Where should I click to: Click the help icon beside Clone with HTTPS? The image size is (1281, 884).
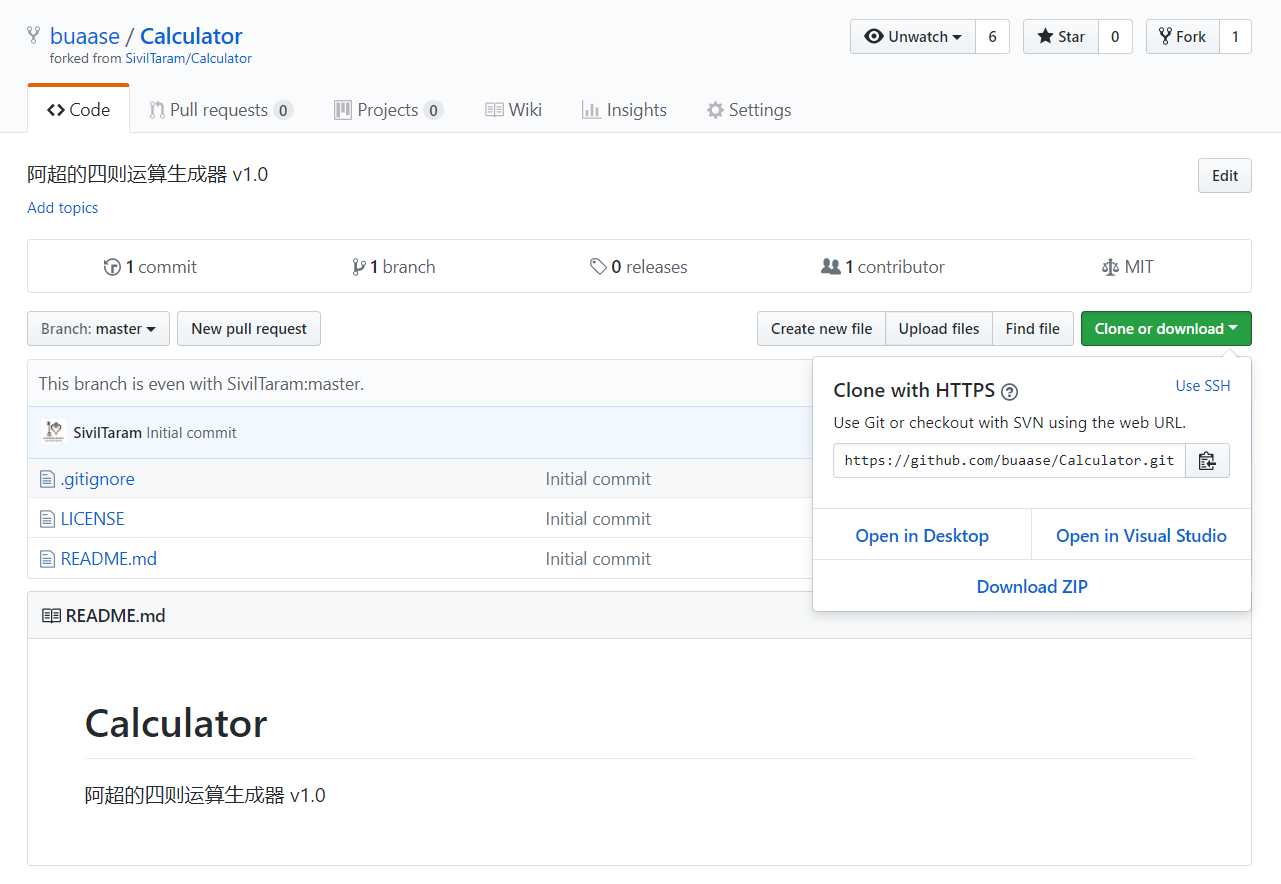1010,391
